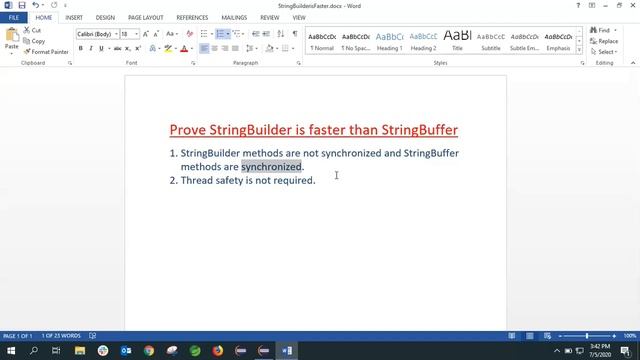Switch to the INSERT tab

74,18
